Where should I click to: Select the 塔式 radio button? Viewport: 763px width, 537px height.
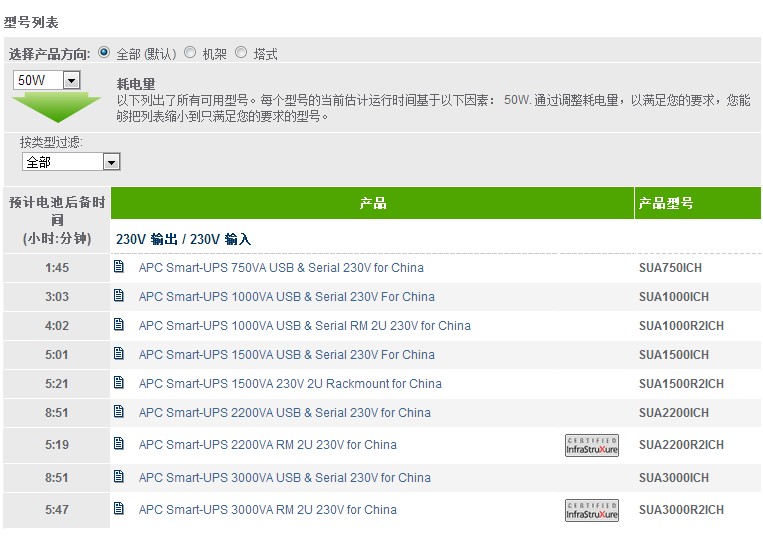(241, 52)
